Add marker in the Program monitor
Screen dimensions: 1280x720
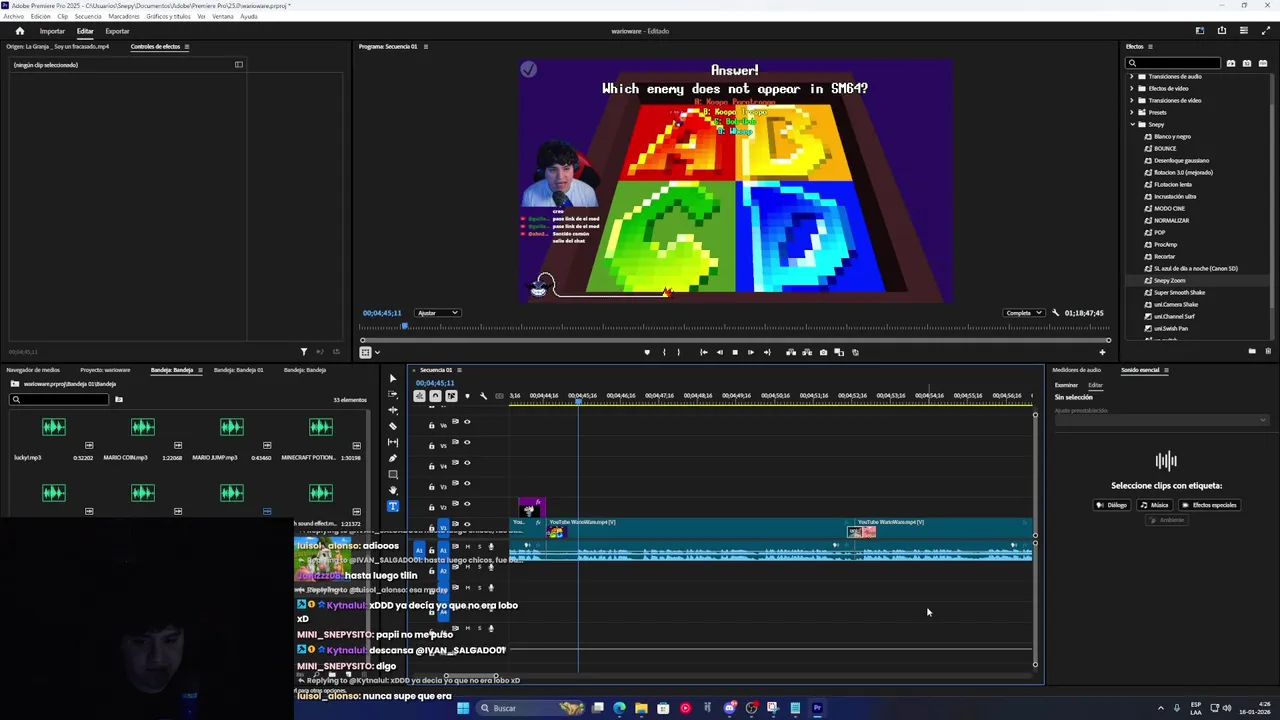(647, 352)
